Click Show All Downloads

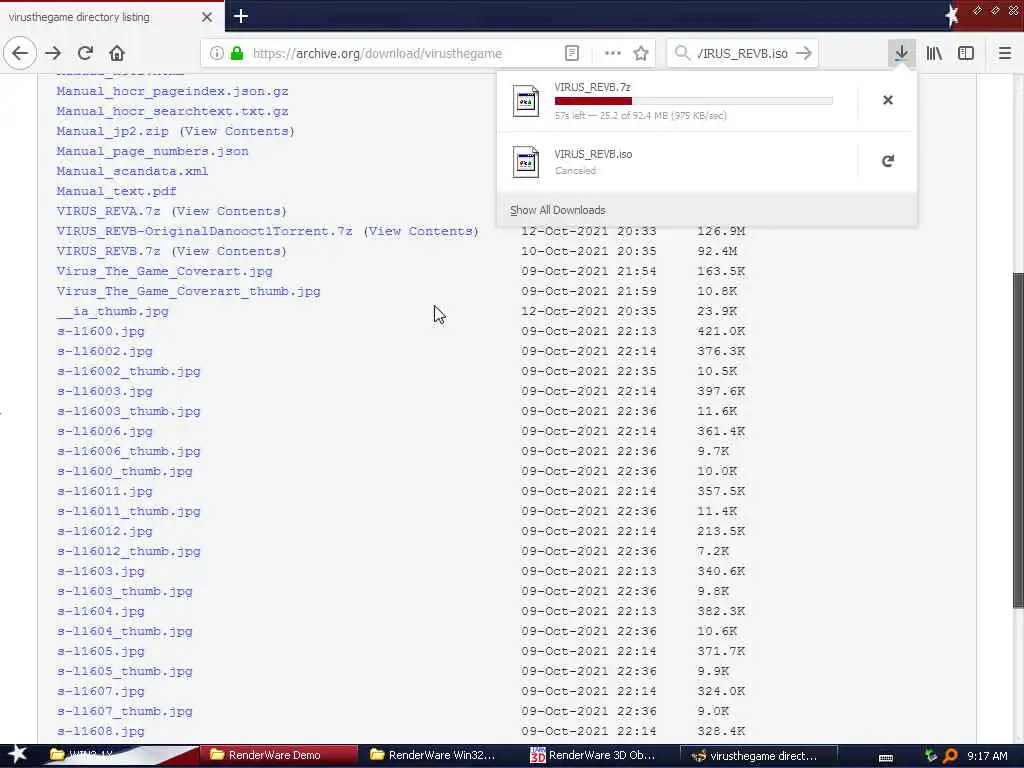558,210
